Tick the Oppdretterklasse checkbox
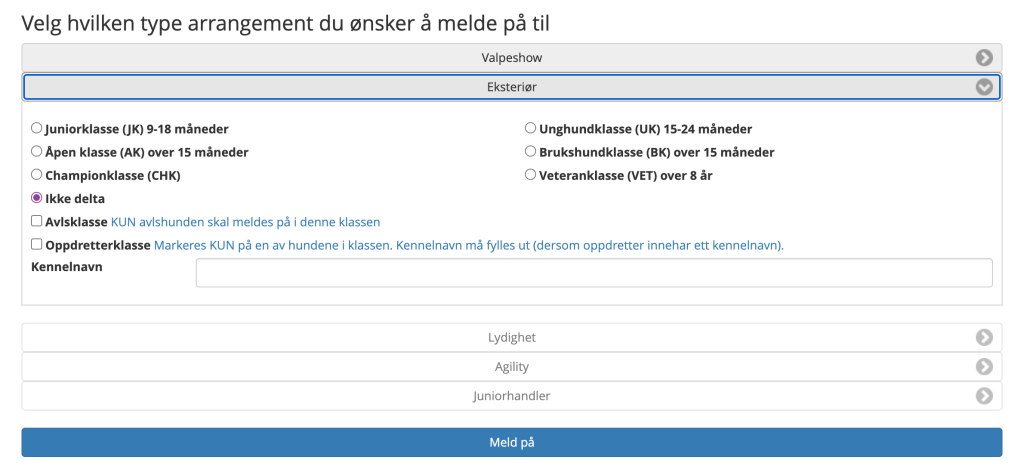Image resolution: width=1024 pixels, height=463 pixels. tap(37, 244)
